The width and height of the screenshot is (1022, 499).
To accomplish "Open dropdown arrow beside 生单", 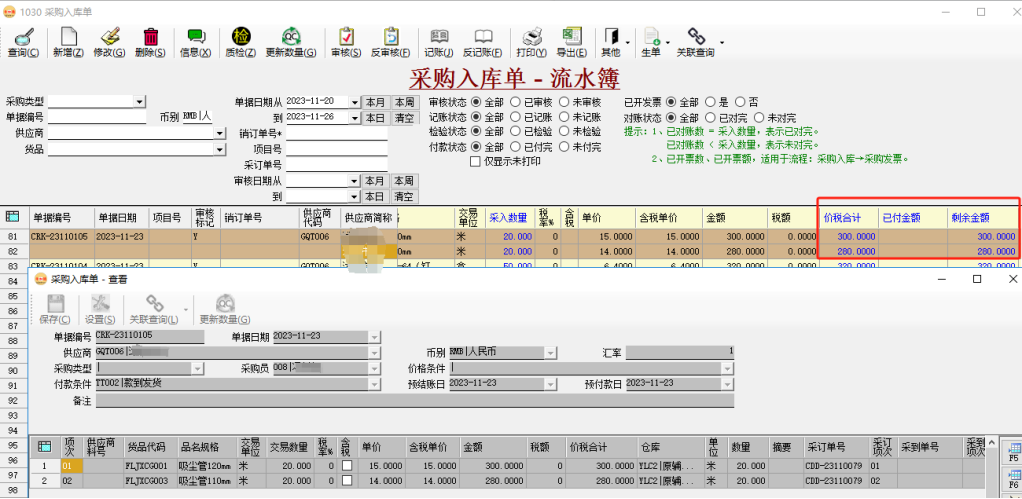I will point(667,43).
